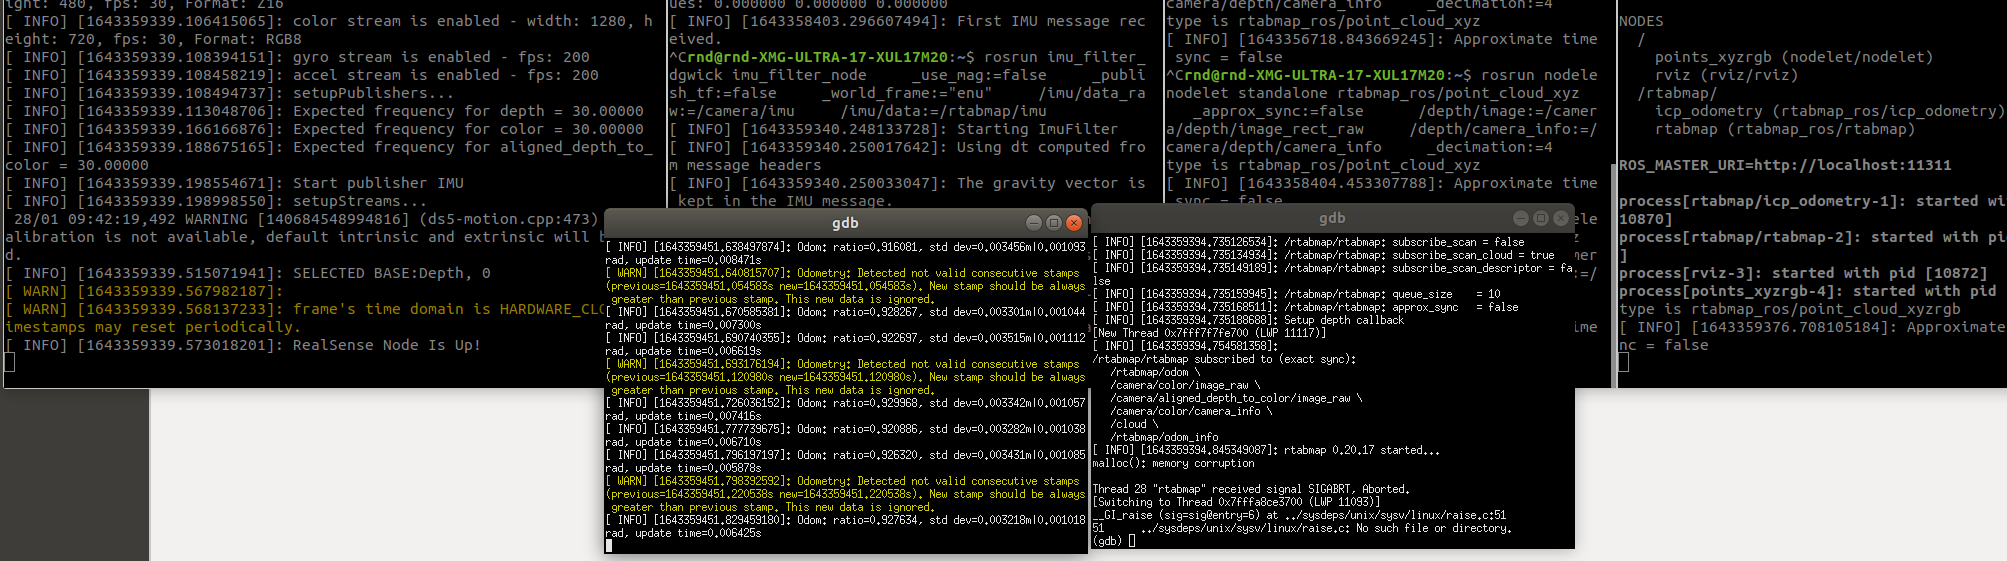Click the 'Setup depth callback' log line
This screenshot has width=2007, height=561.
tap(1248, 320)
